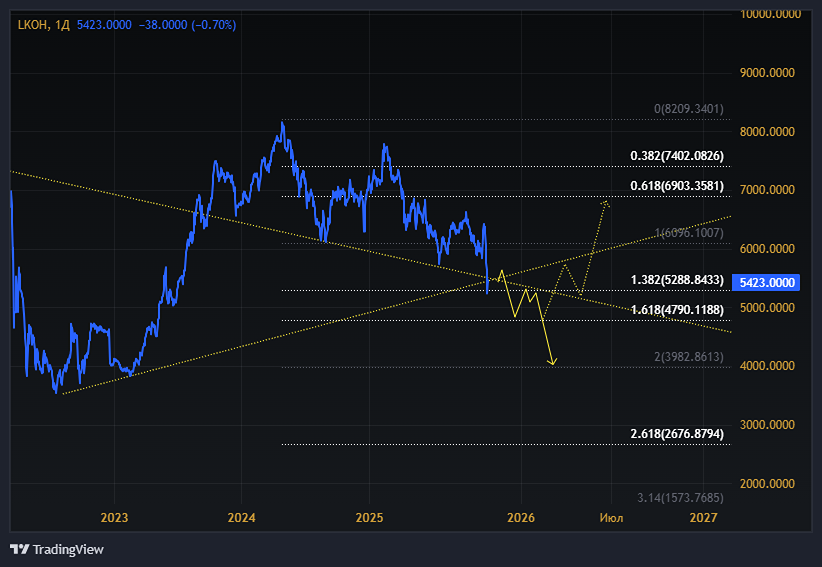Click the 2026 label on time axis
The image size is (822, 567).
[x=521, y=518]
